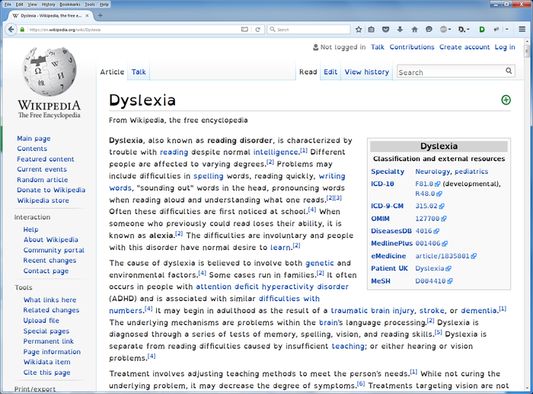Image resolution: width=533 pixels, height=394 pixels.
Task: Bookmark this page with the star icon
Action: point(359,30)
